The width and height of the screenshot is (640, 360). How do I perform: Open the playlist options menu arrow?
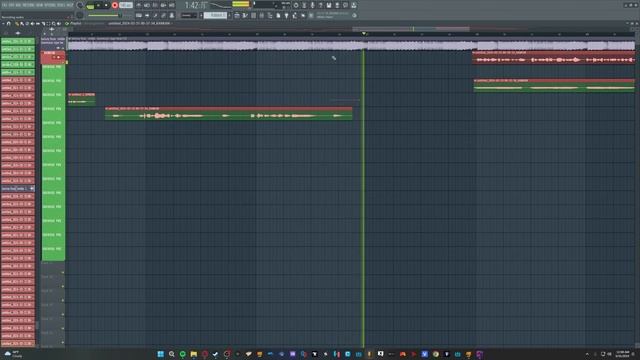click(x=3, y=23)
